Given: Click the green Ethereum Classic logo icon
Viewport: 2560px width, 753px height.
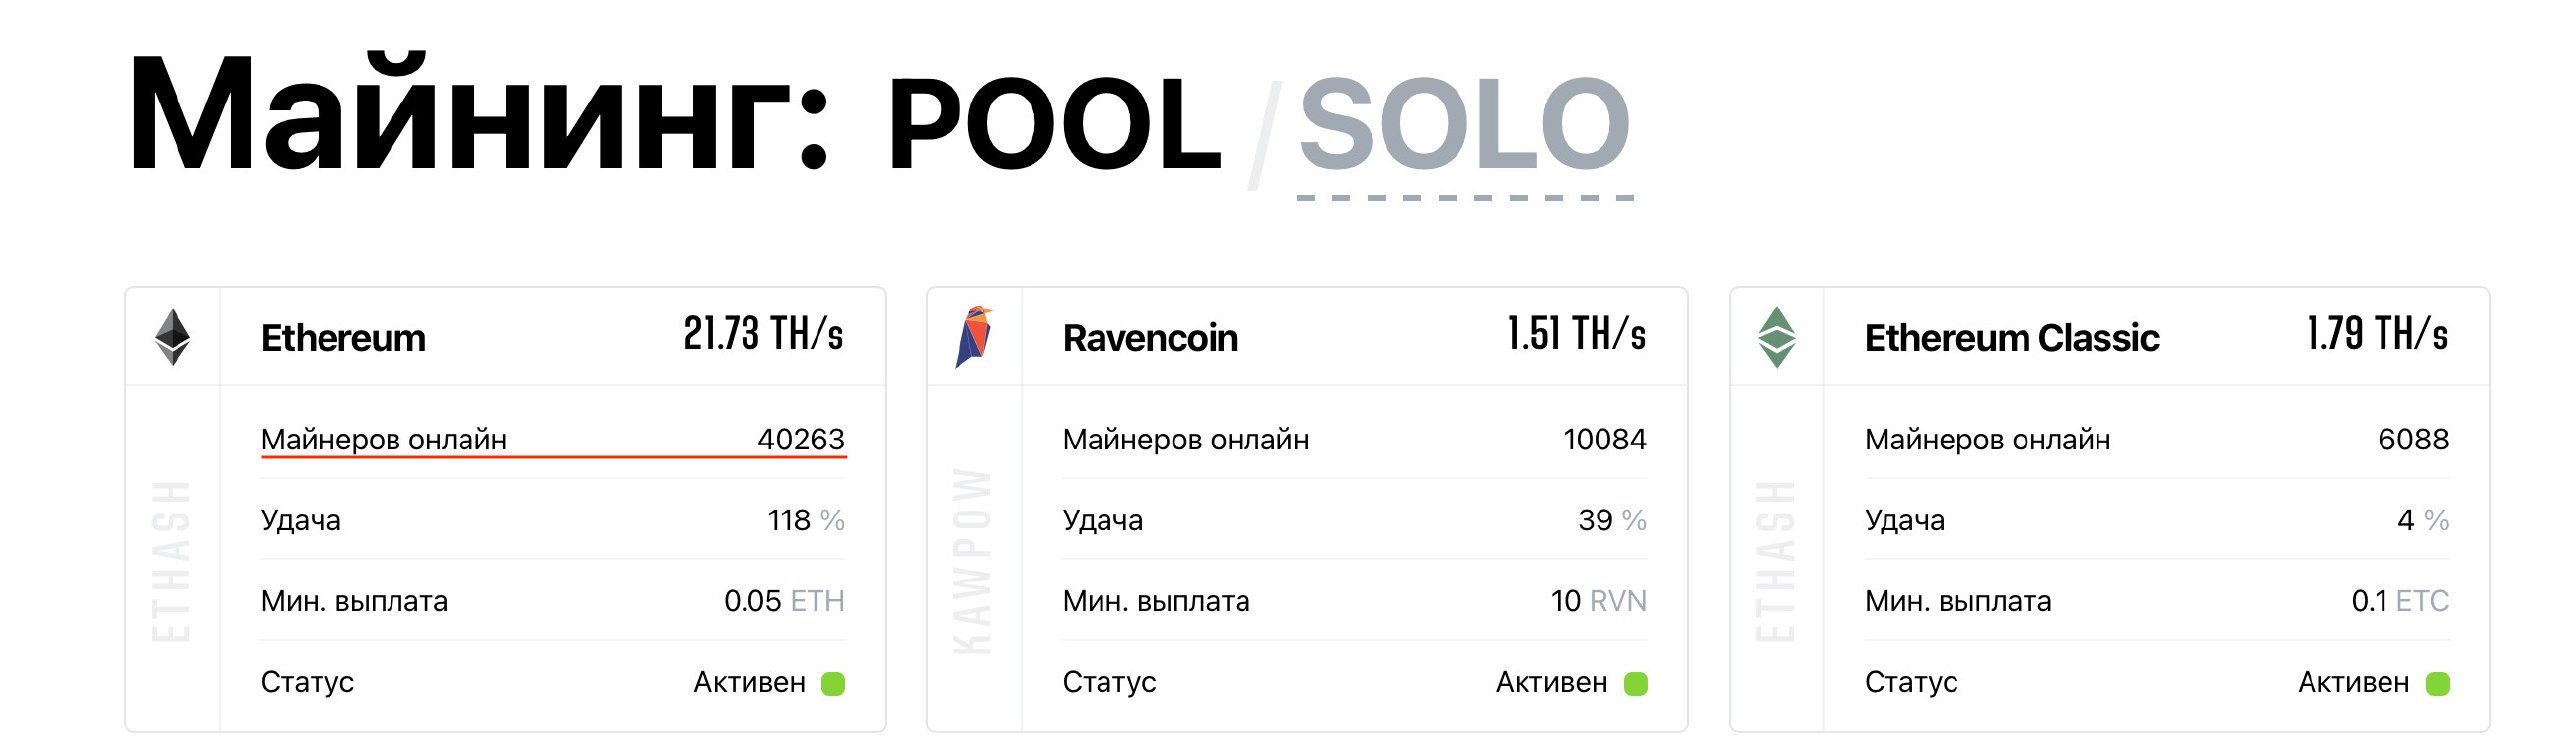Looking at the screenshot, I should click(1777, 337).
